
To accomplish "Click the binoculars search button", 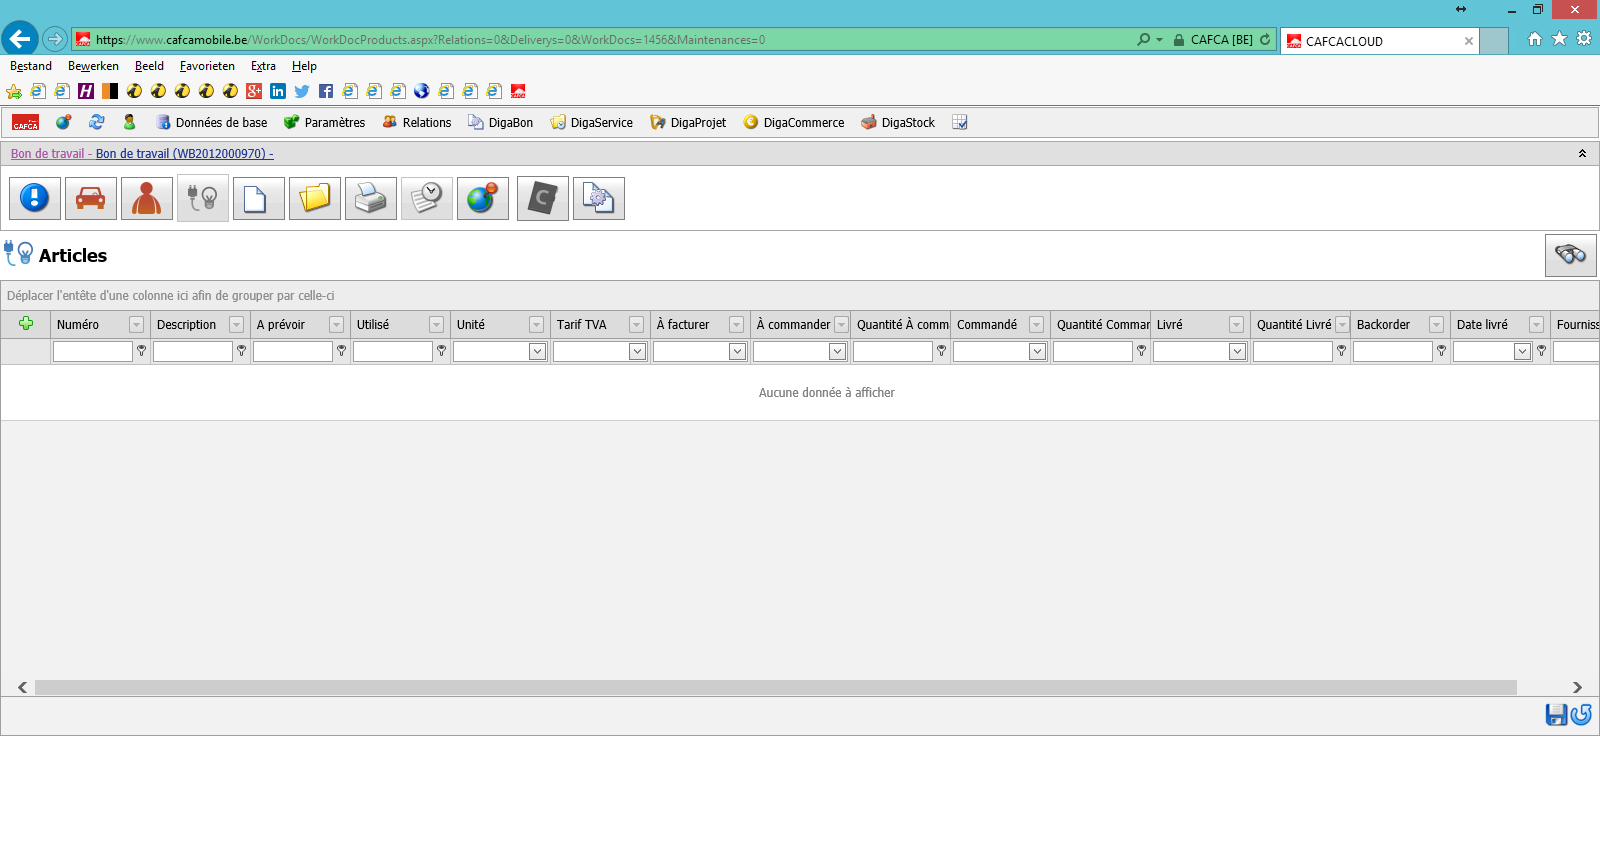I will (x=1571, y=255).
